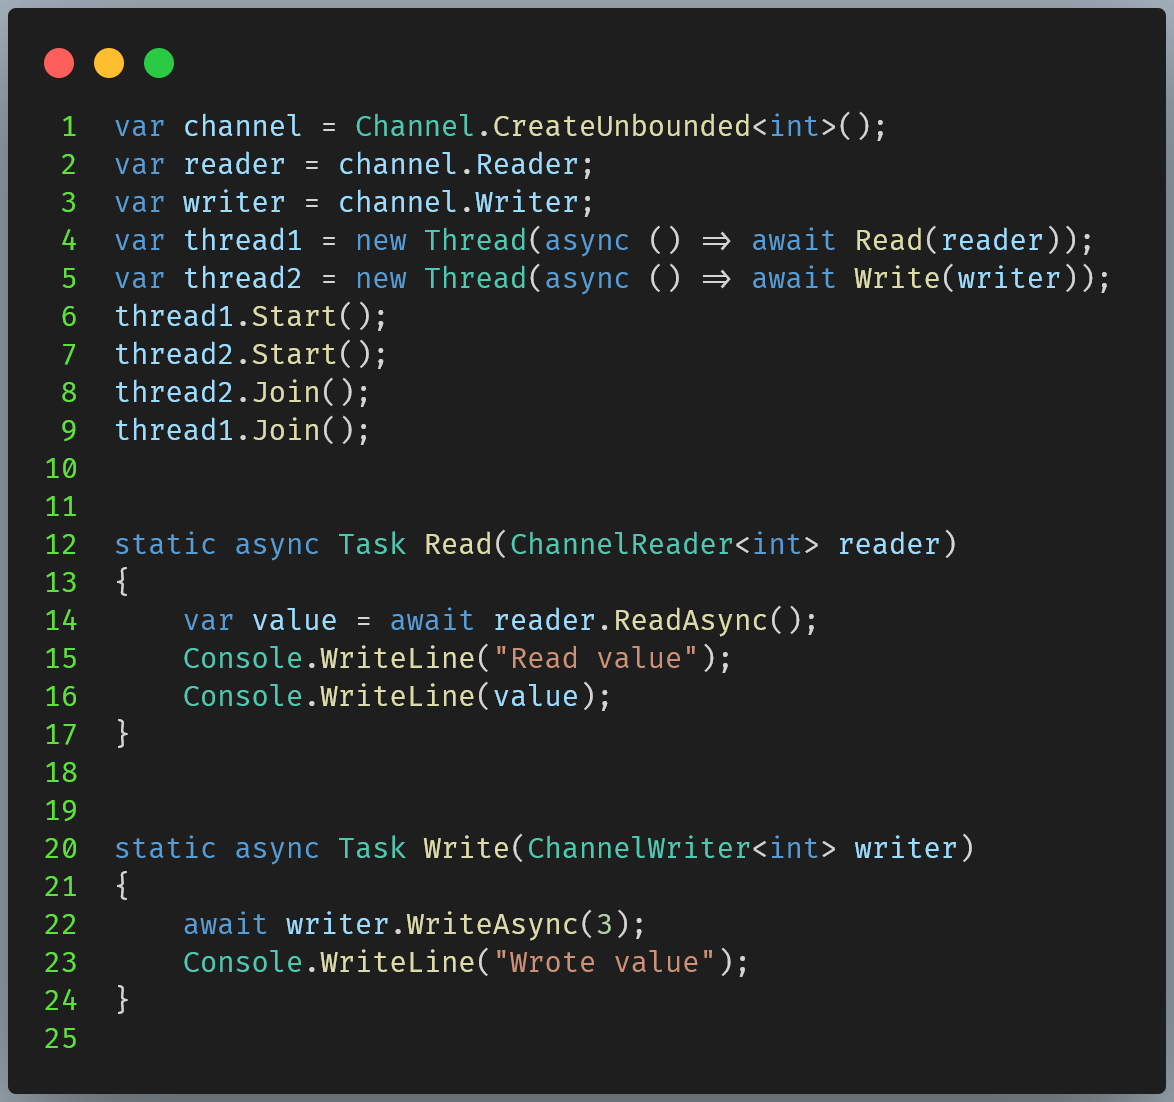Click thread1.Start() on line 6
The width and height of the screenshot is (1174, 1102).
pos(250,316)
